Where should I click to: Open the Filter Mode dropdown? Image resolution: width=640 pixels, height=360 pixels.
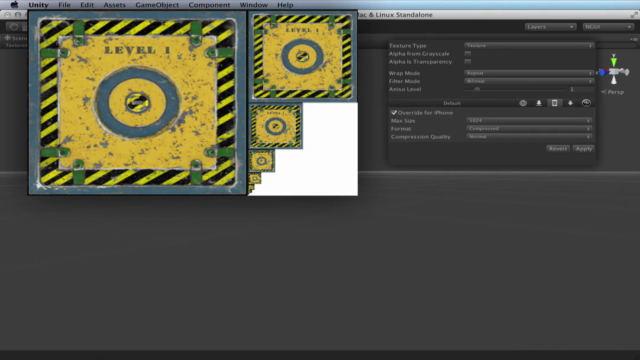pos(529,81)
